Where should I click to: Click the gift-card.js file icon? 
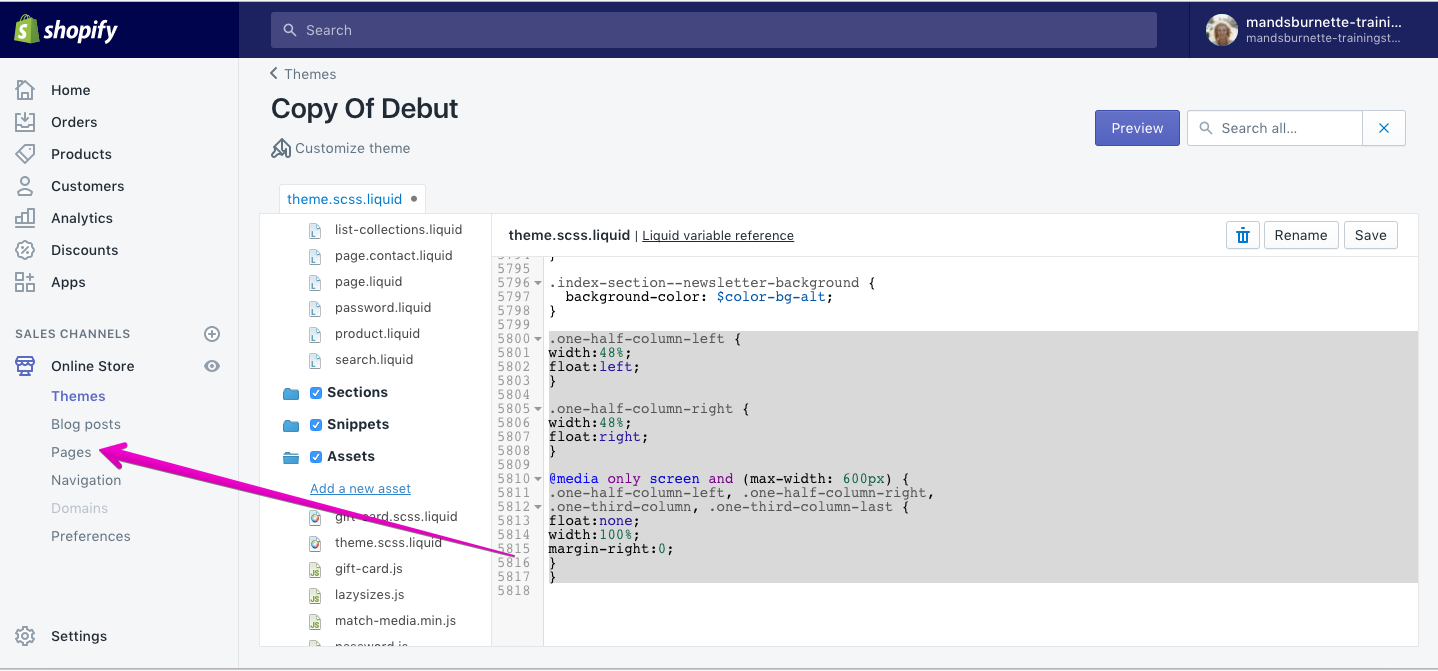coord(315,569)
